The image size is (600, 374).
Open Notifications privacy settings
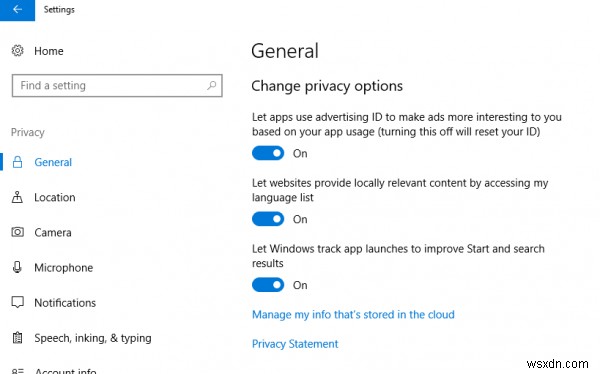(x=65, y=303)
